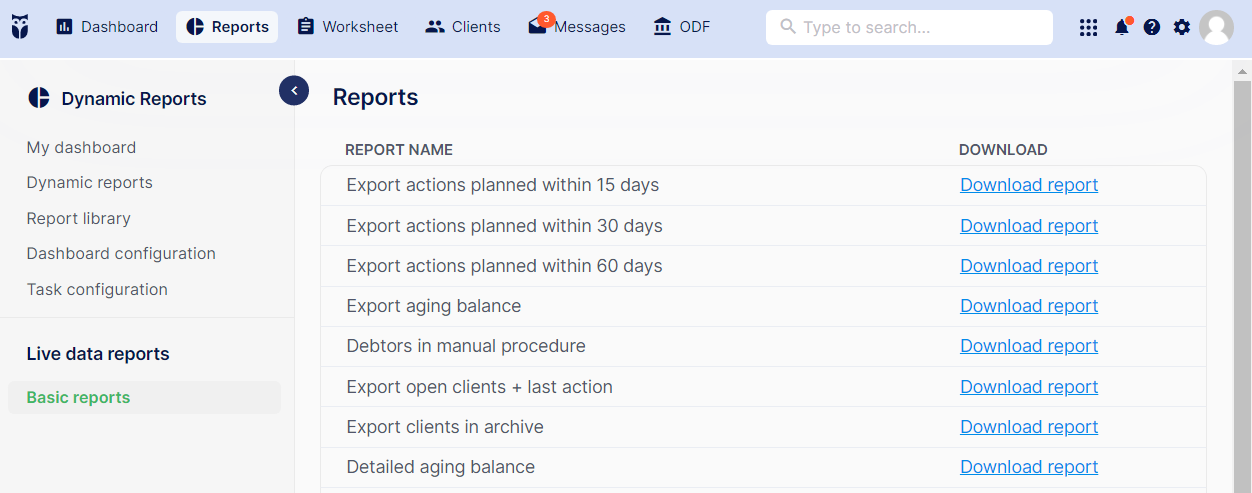Open the settings gear icon

pos(1182,27)
